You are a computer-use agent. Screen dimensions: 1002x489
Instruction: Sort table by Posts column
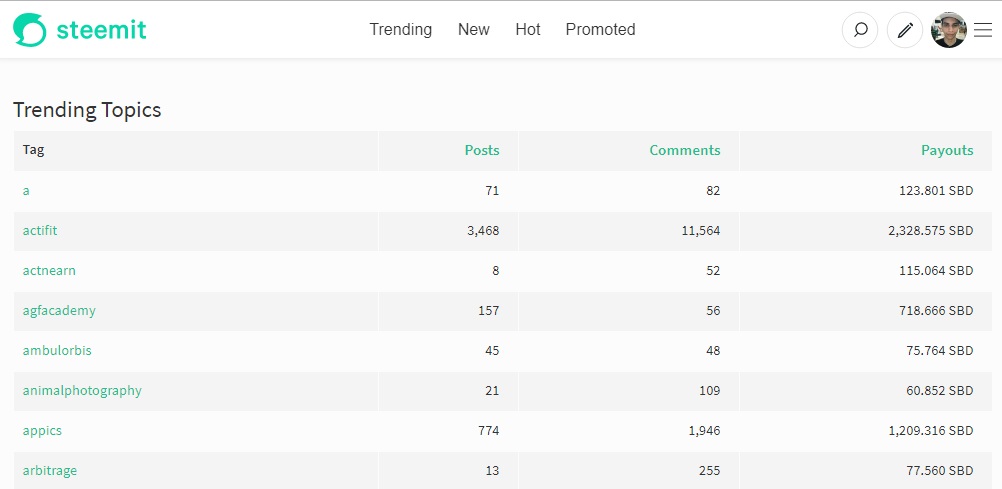click(x=482, y=150)
